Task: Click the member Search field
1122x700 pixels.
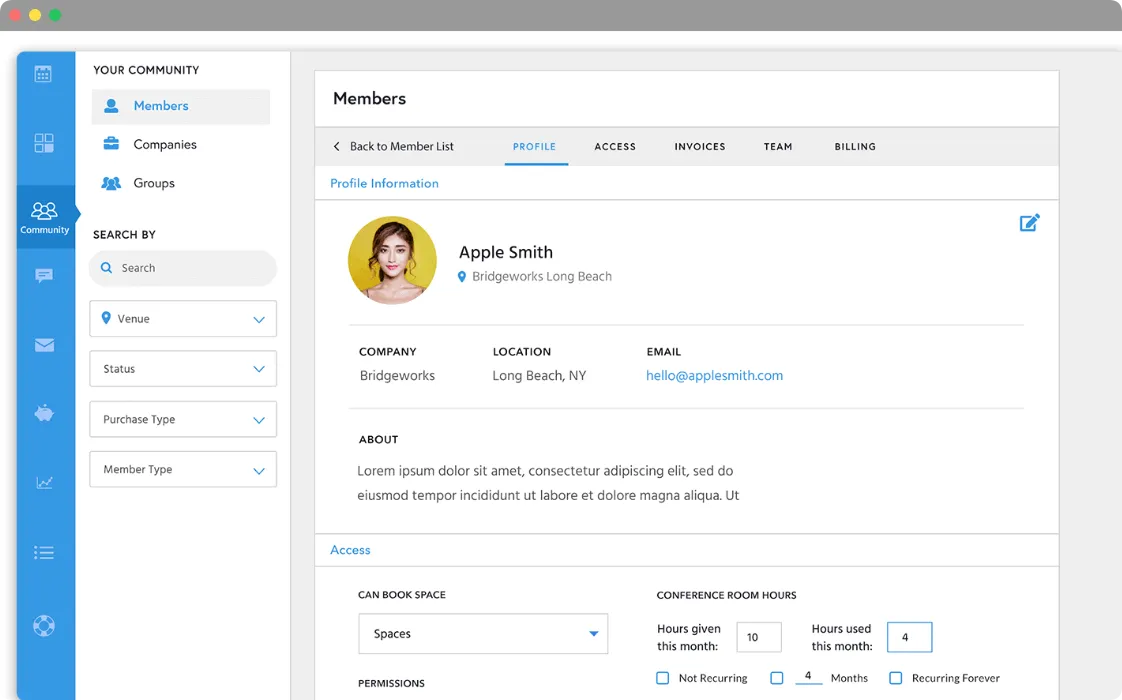Action: point(183,268)
